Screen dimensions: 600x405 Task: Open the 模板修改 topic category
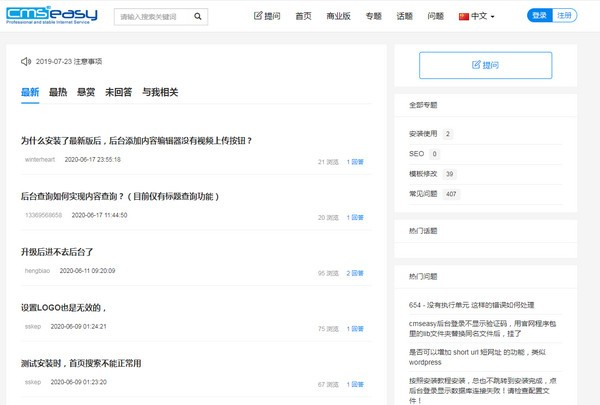coord(423,173)
